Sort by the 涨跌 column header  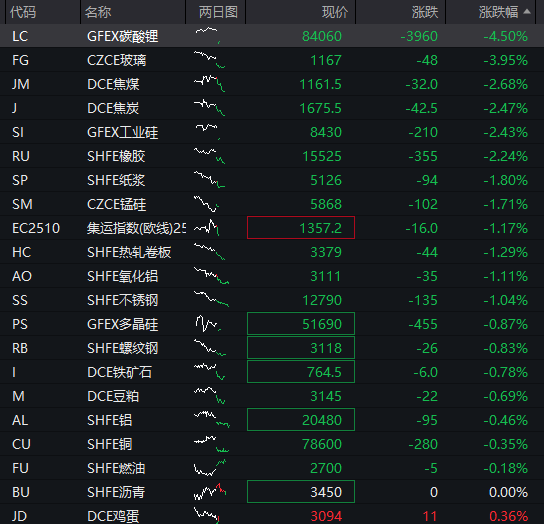(425, 12)
